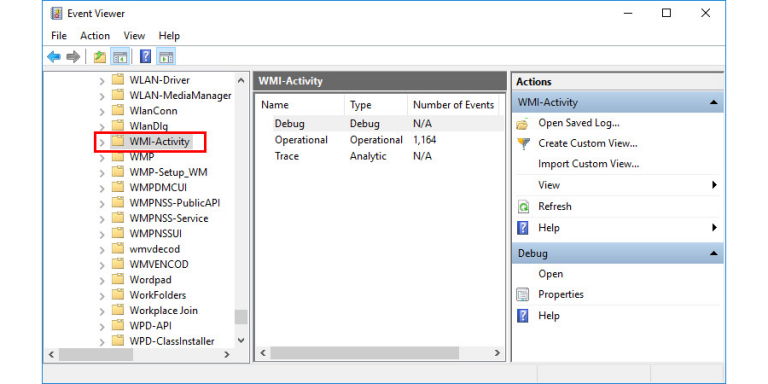Click Help icon under Debug section

(x=523, y=316)
